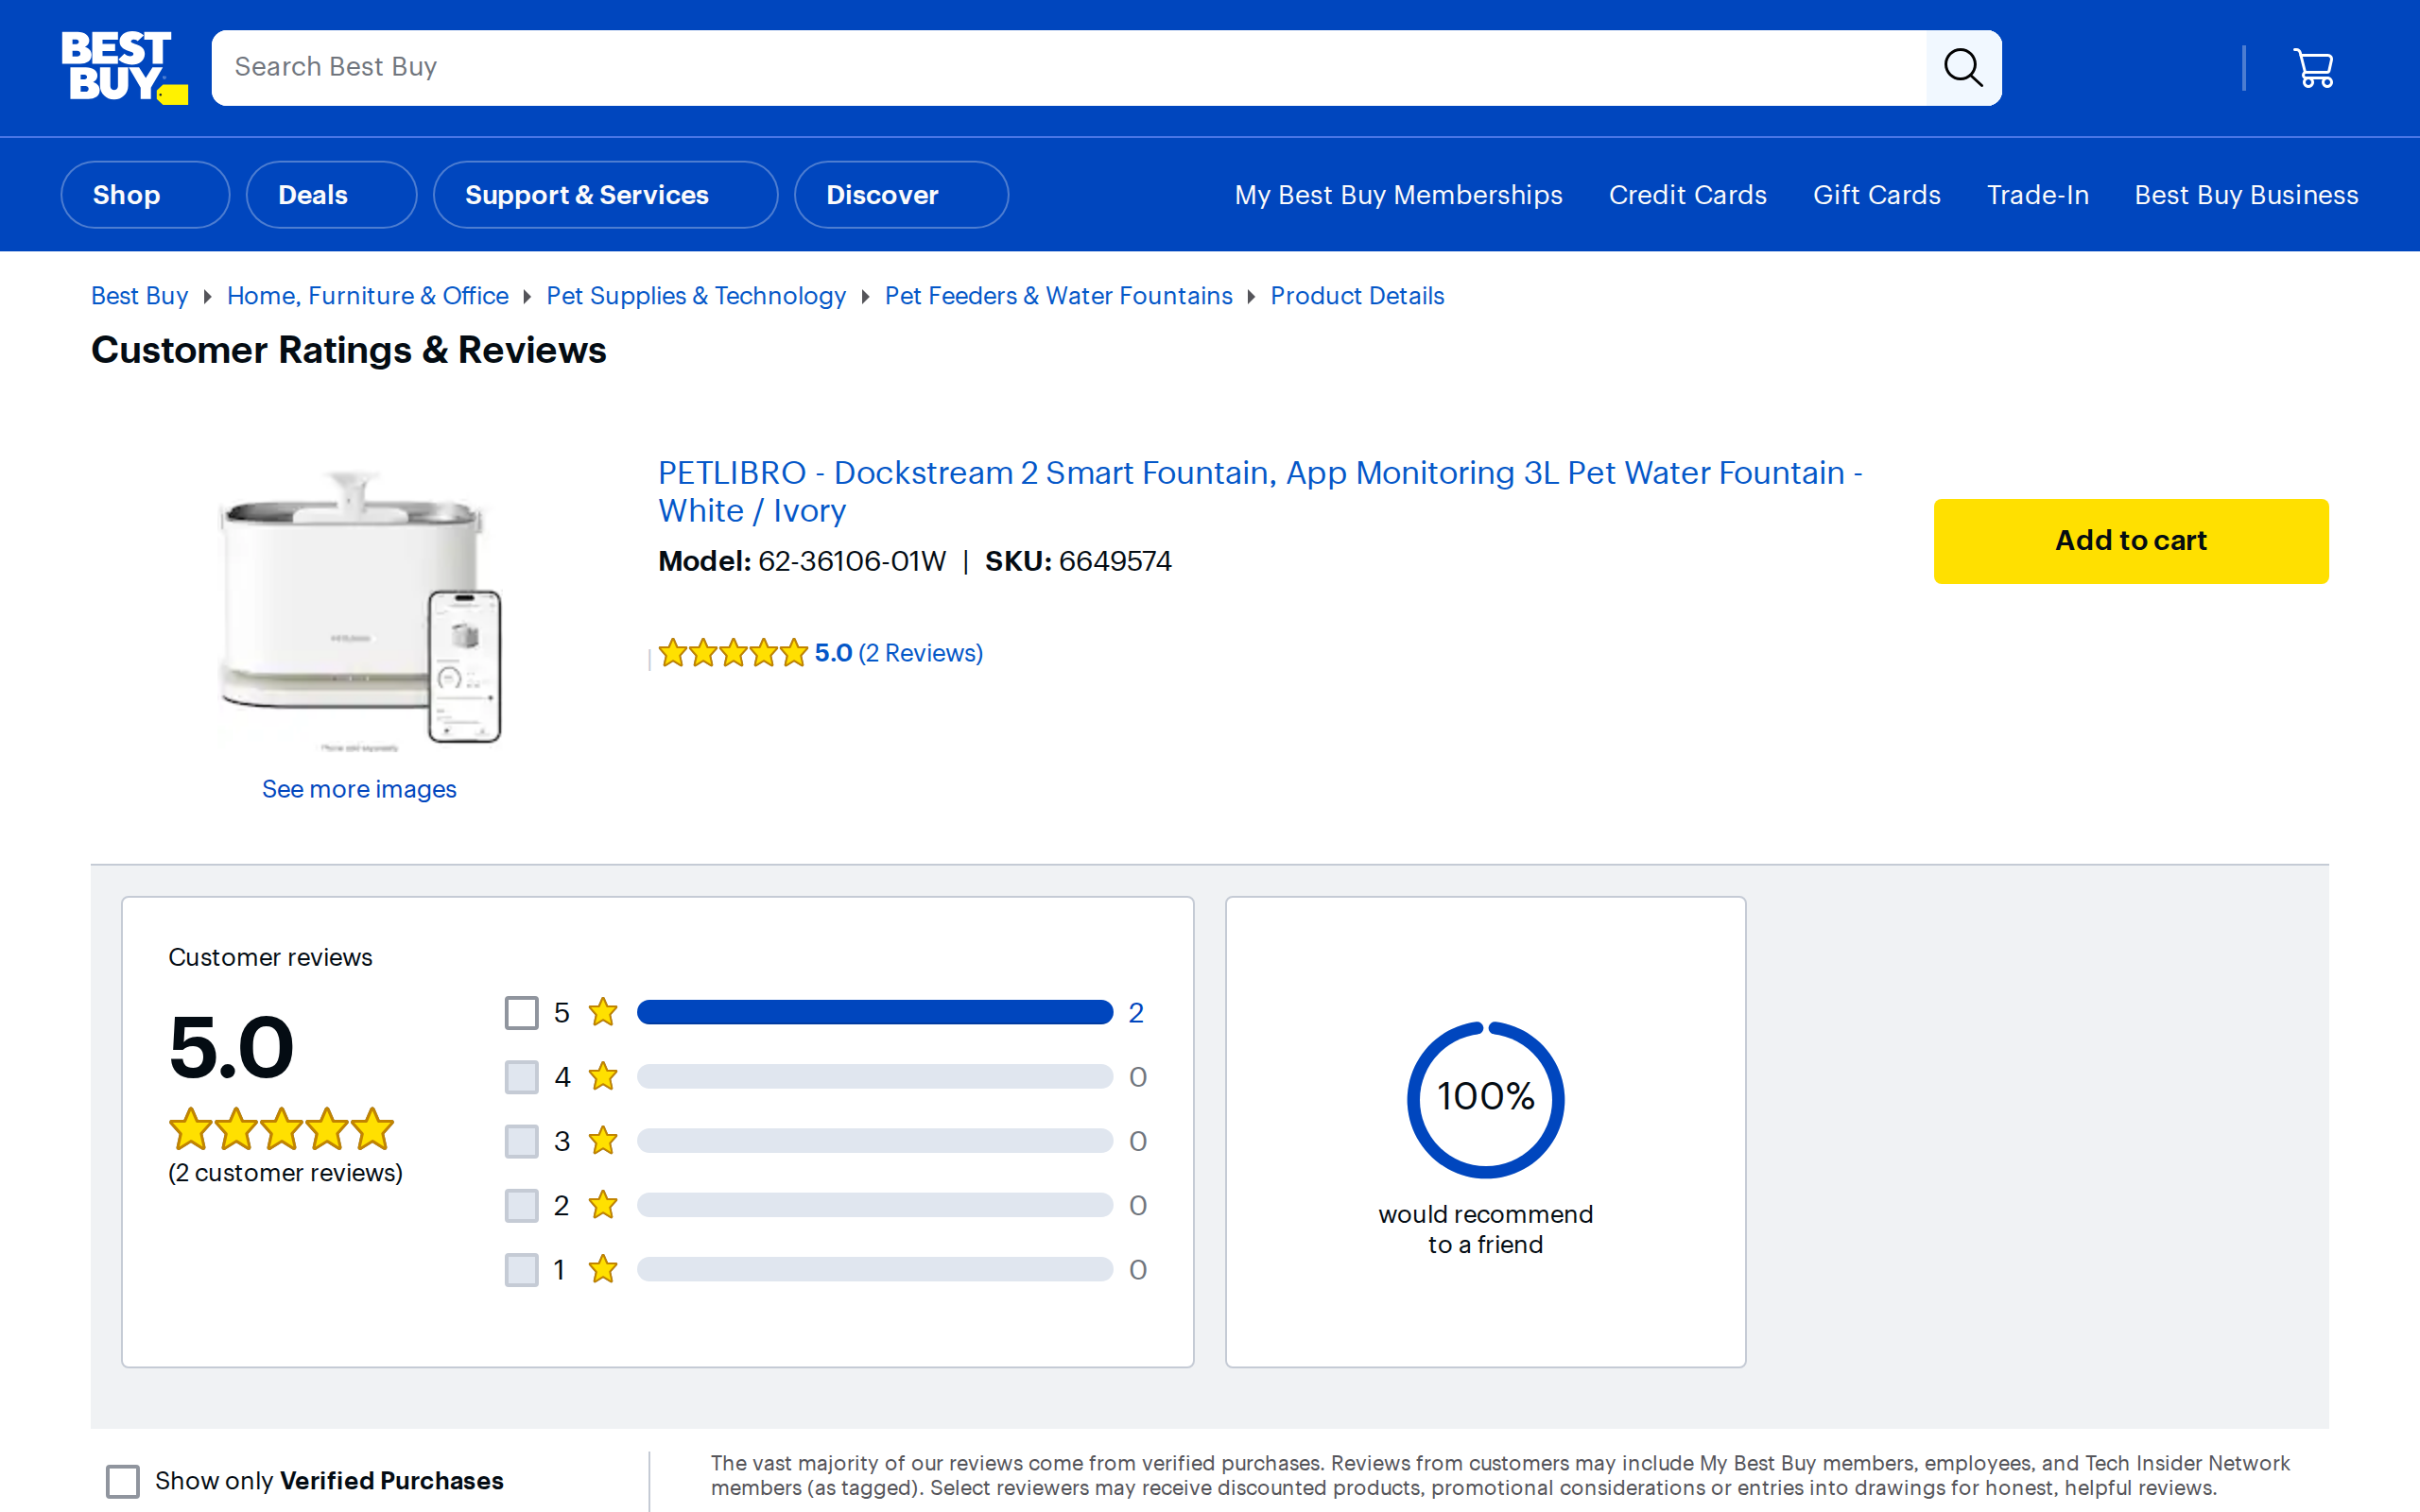2420x1512 pixels.
Task: Click the 100% would recommend circle
Action: tap(1485, 1099)
